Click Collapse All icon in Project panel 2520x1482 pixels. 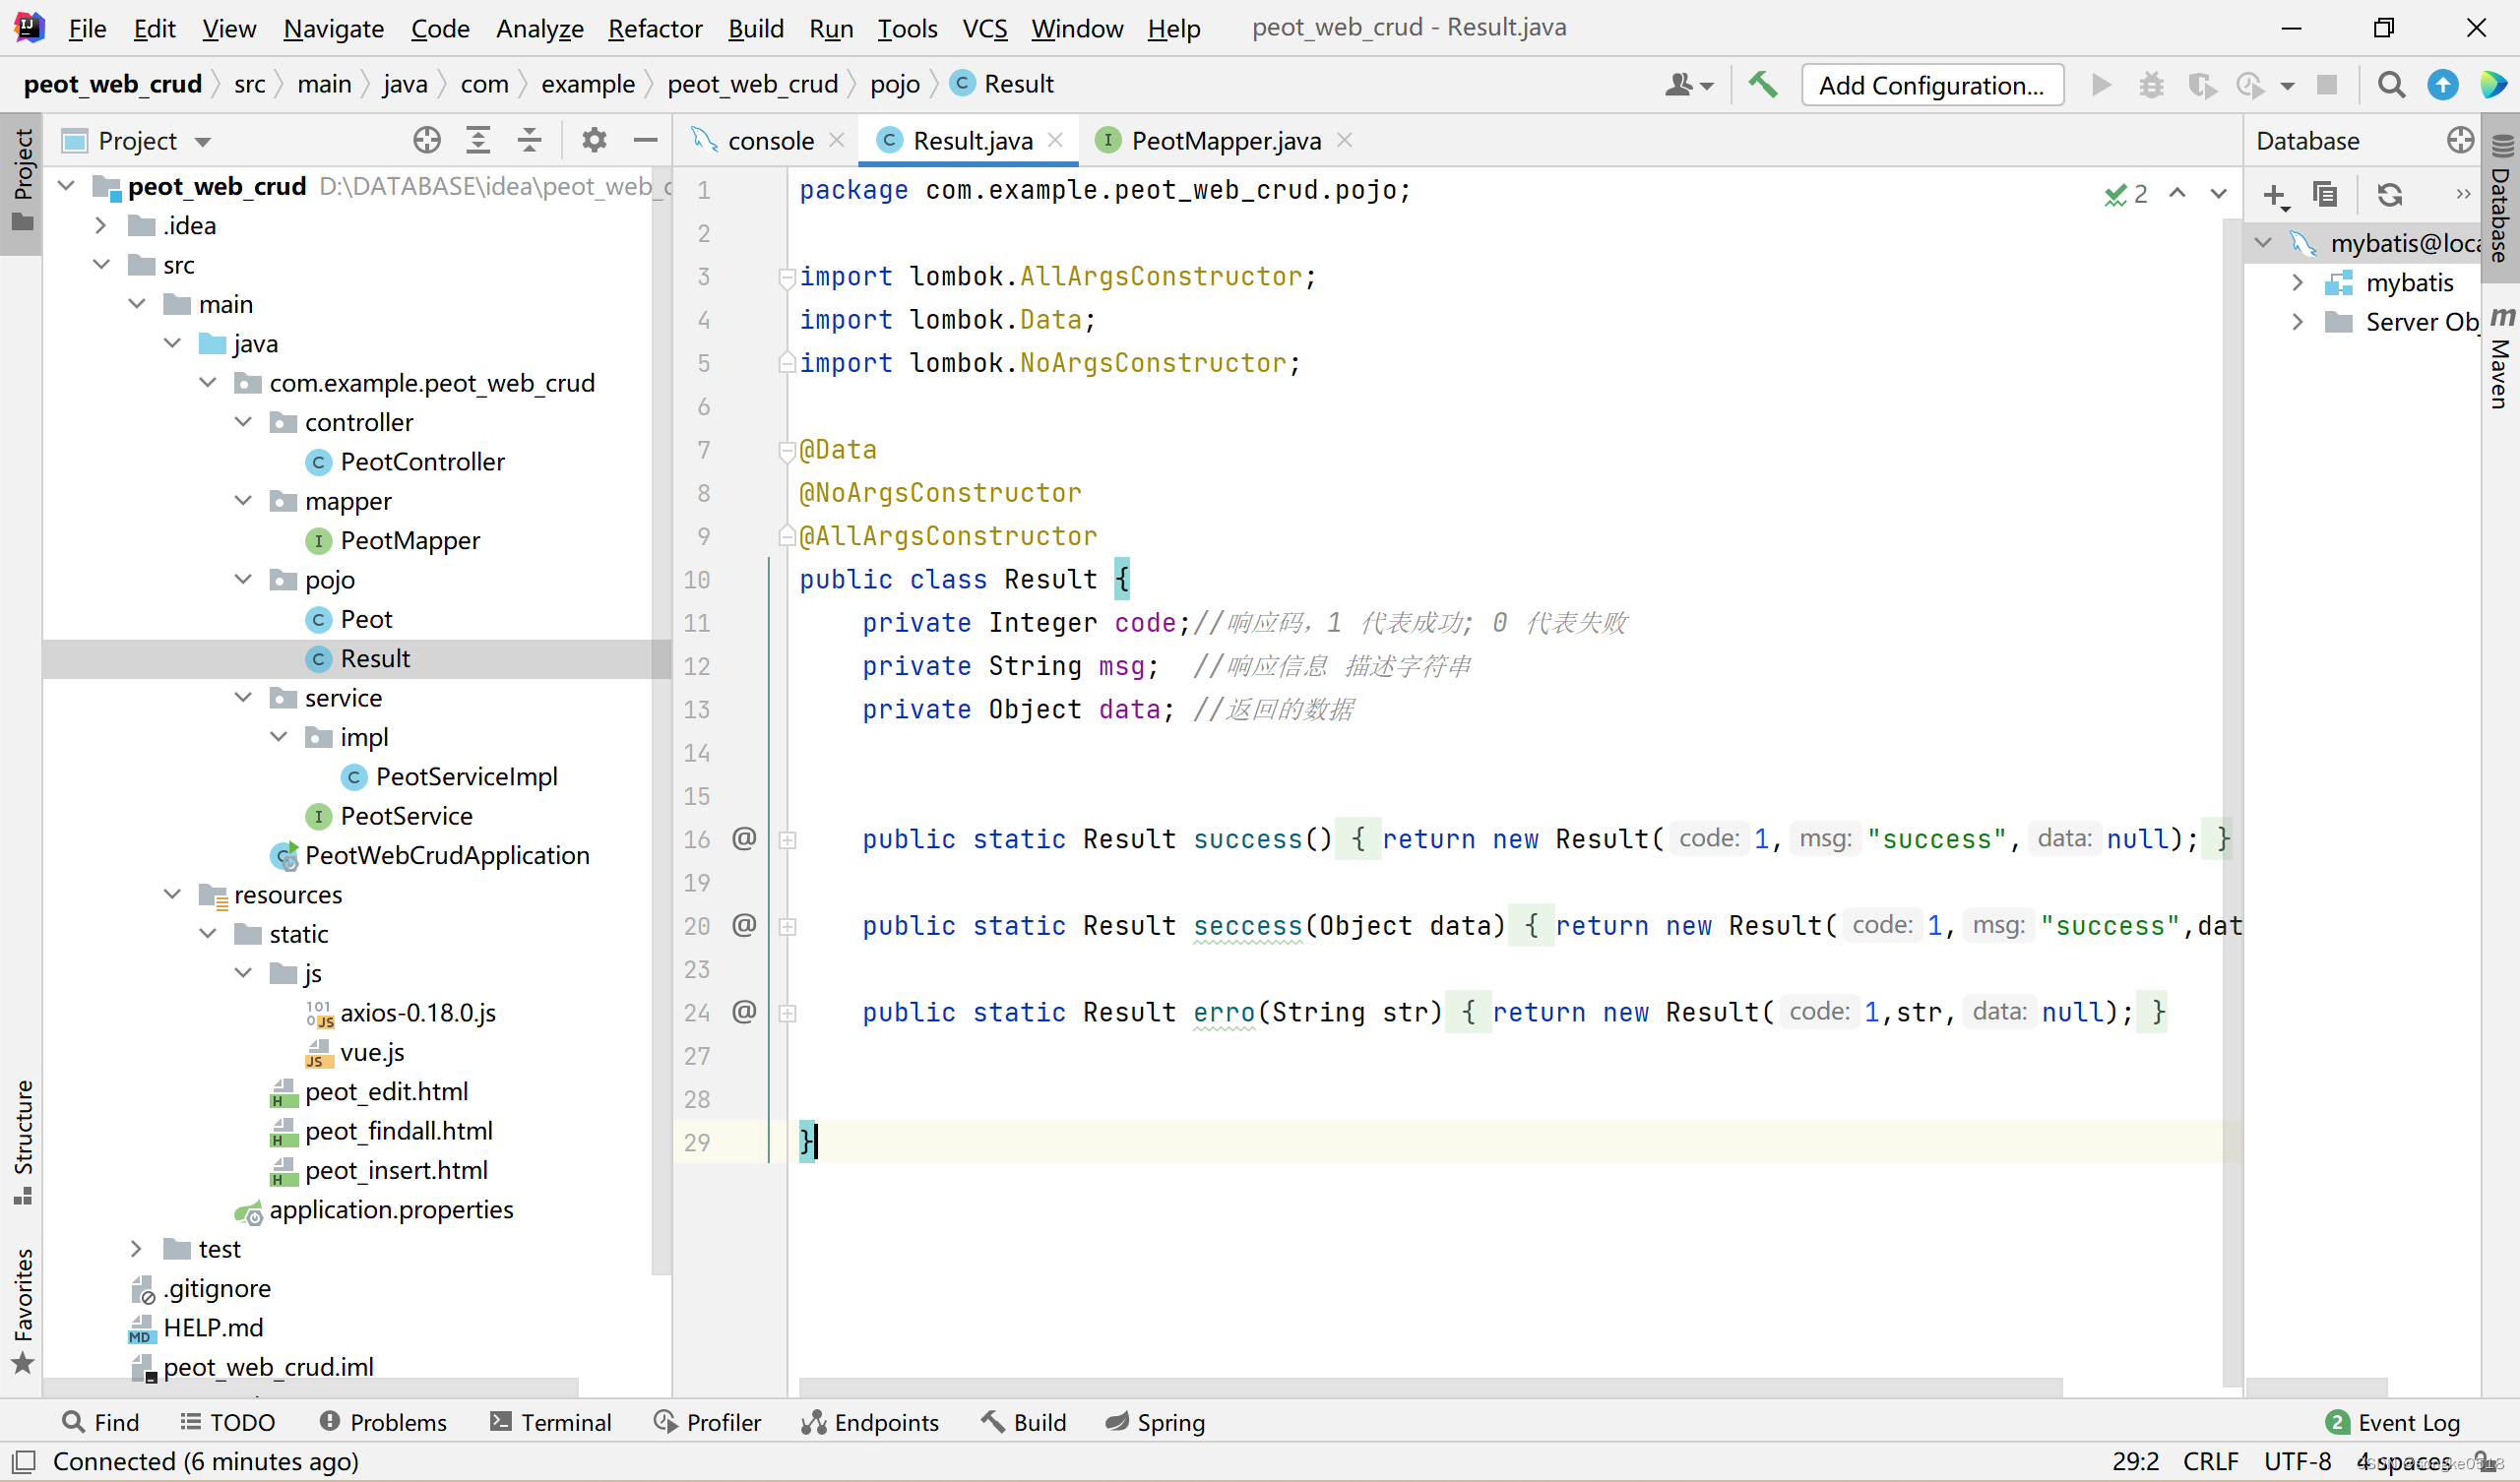(x=529, y=141)
